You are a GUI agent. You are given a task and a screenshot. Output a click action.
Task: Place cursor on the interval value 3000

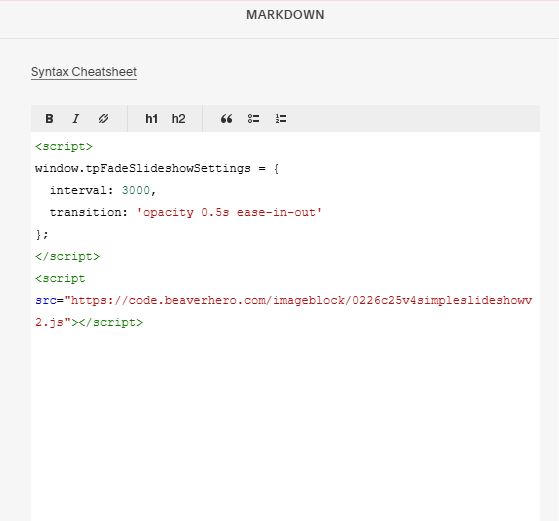point(135,190)
